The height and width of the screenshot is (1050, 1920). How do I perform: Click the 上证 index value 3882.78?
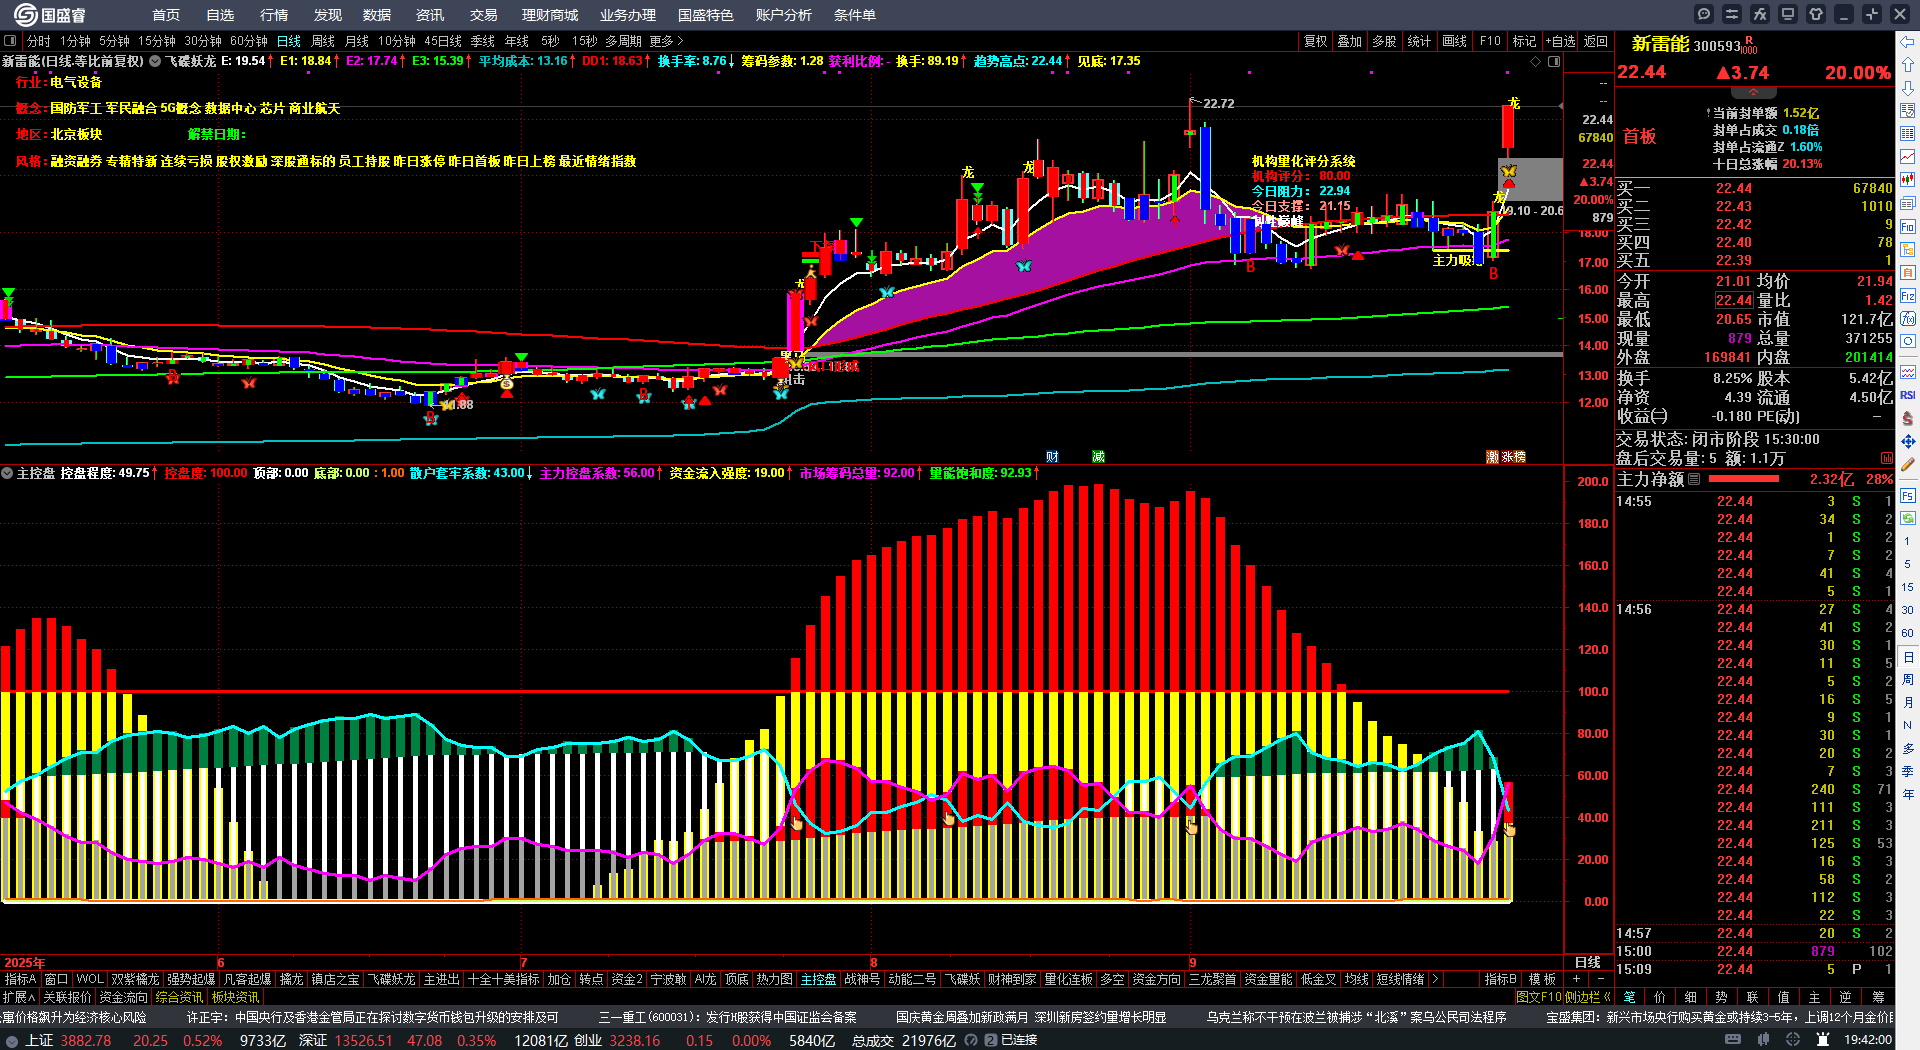click(x=86, y=1040)
